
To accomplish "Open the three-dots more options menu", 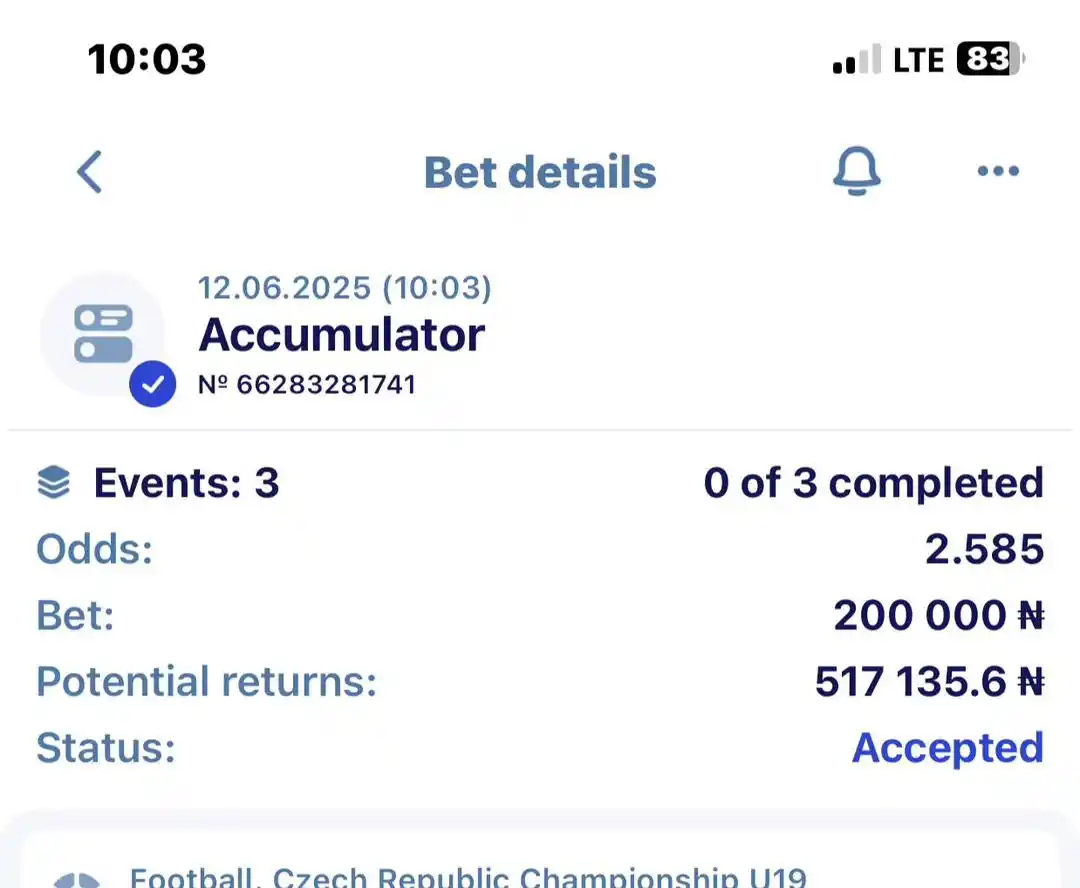I will (998, 171).
